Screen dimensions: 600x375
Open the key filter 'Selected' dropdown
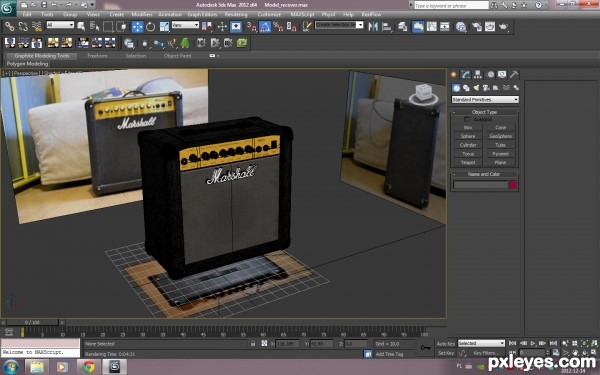click(x=481, y=343)
